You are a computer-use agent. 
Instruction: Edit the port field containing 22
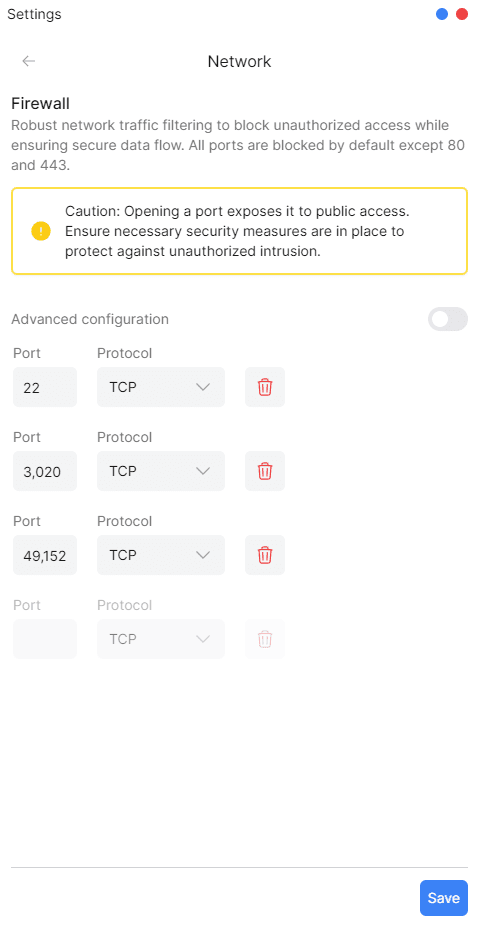(45, 387)
